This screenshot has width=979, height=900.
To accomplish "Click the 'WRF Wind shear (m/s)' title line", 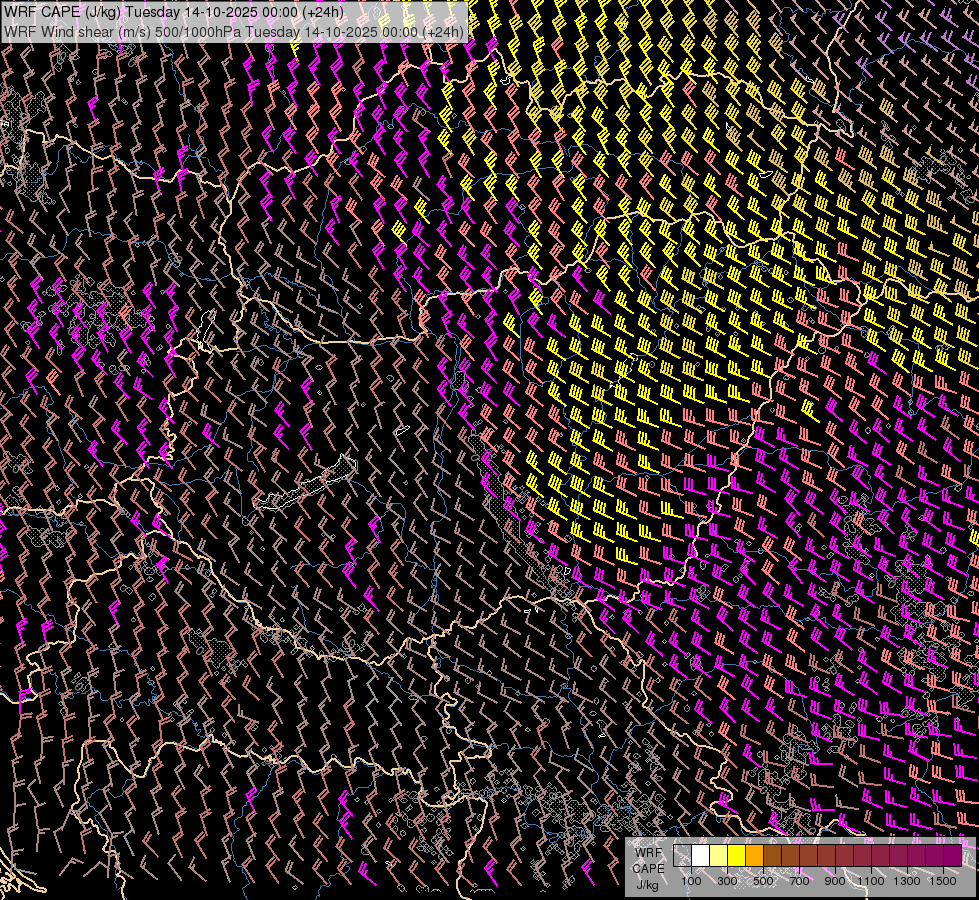I will coord(234,32).
